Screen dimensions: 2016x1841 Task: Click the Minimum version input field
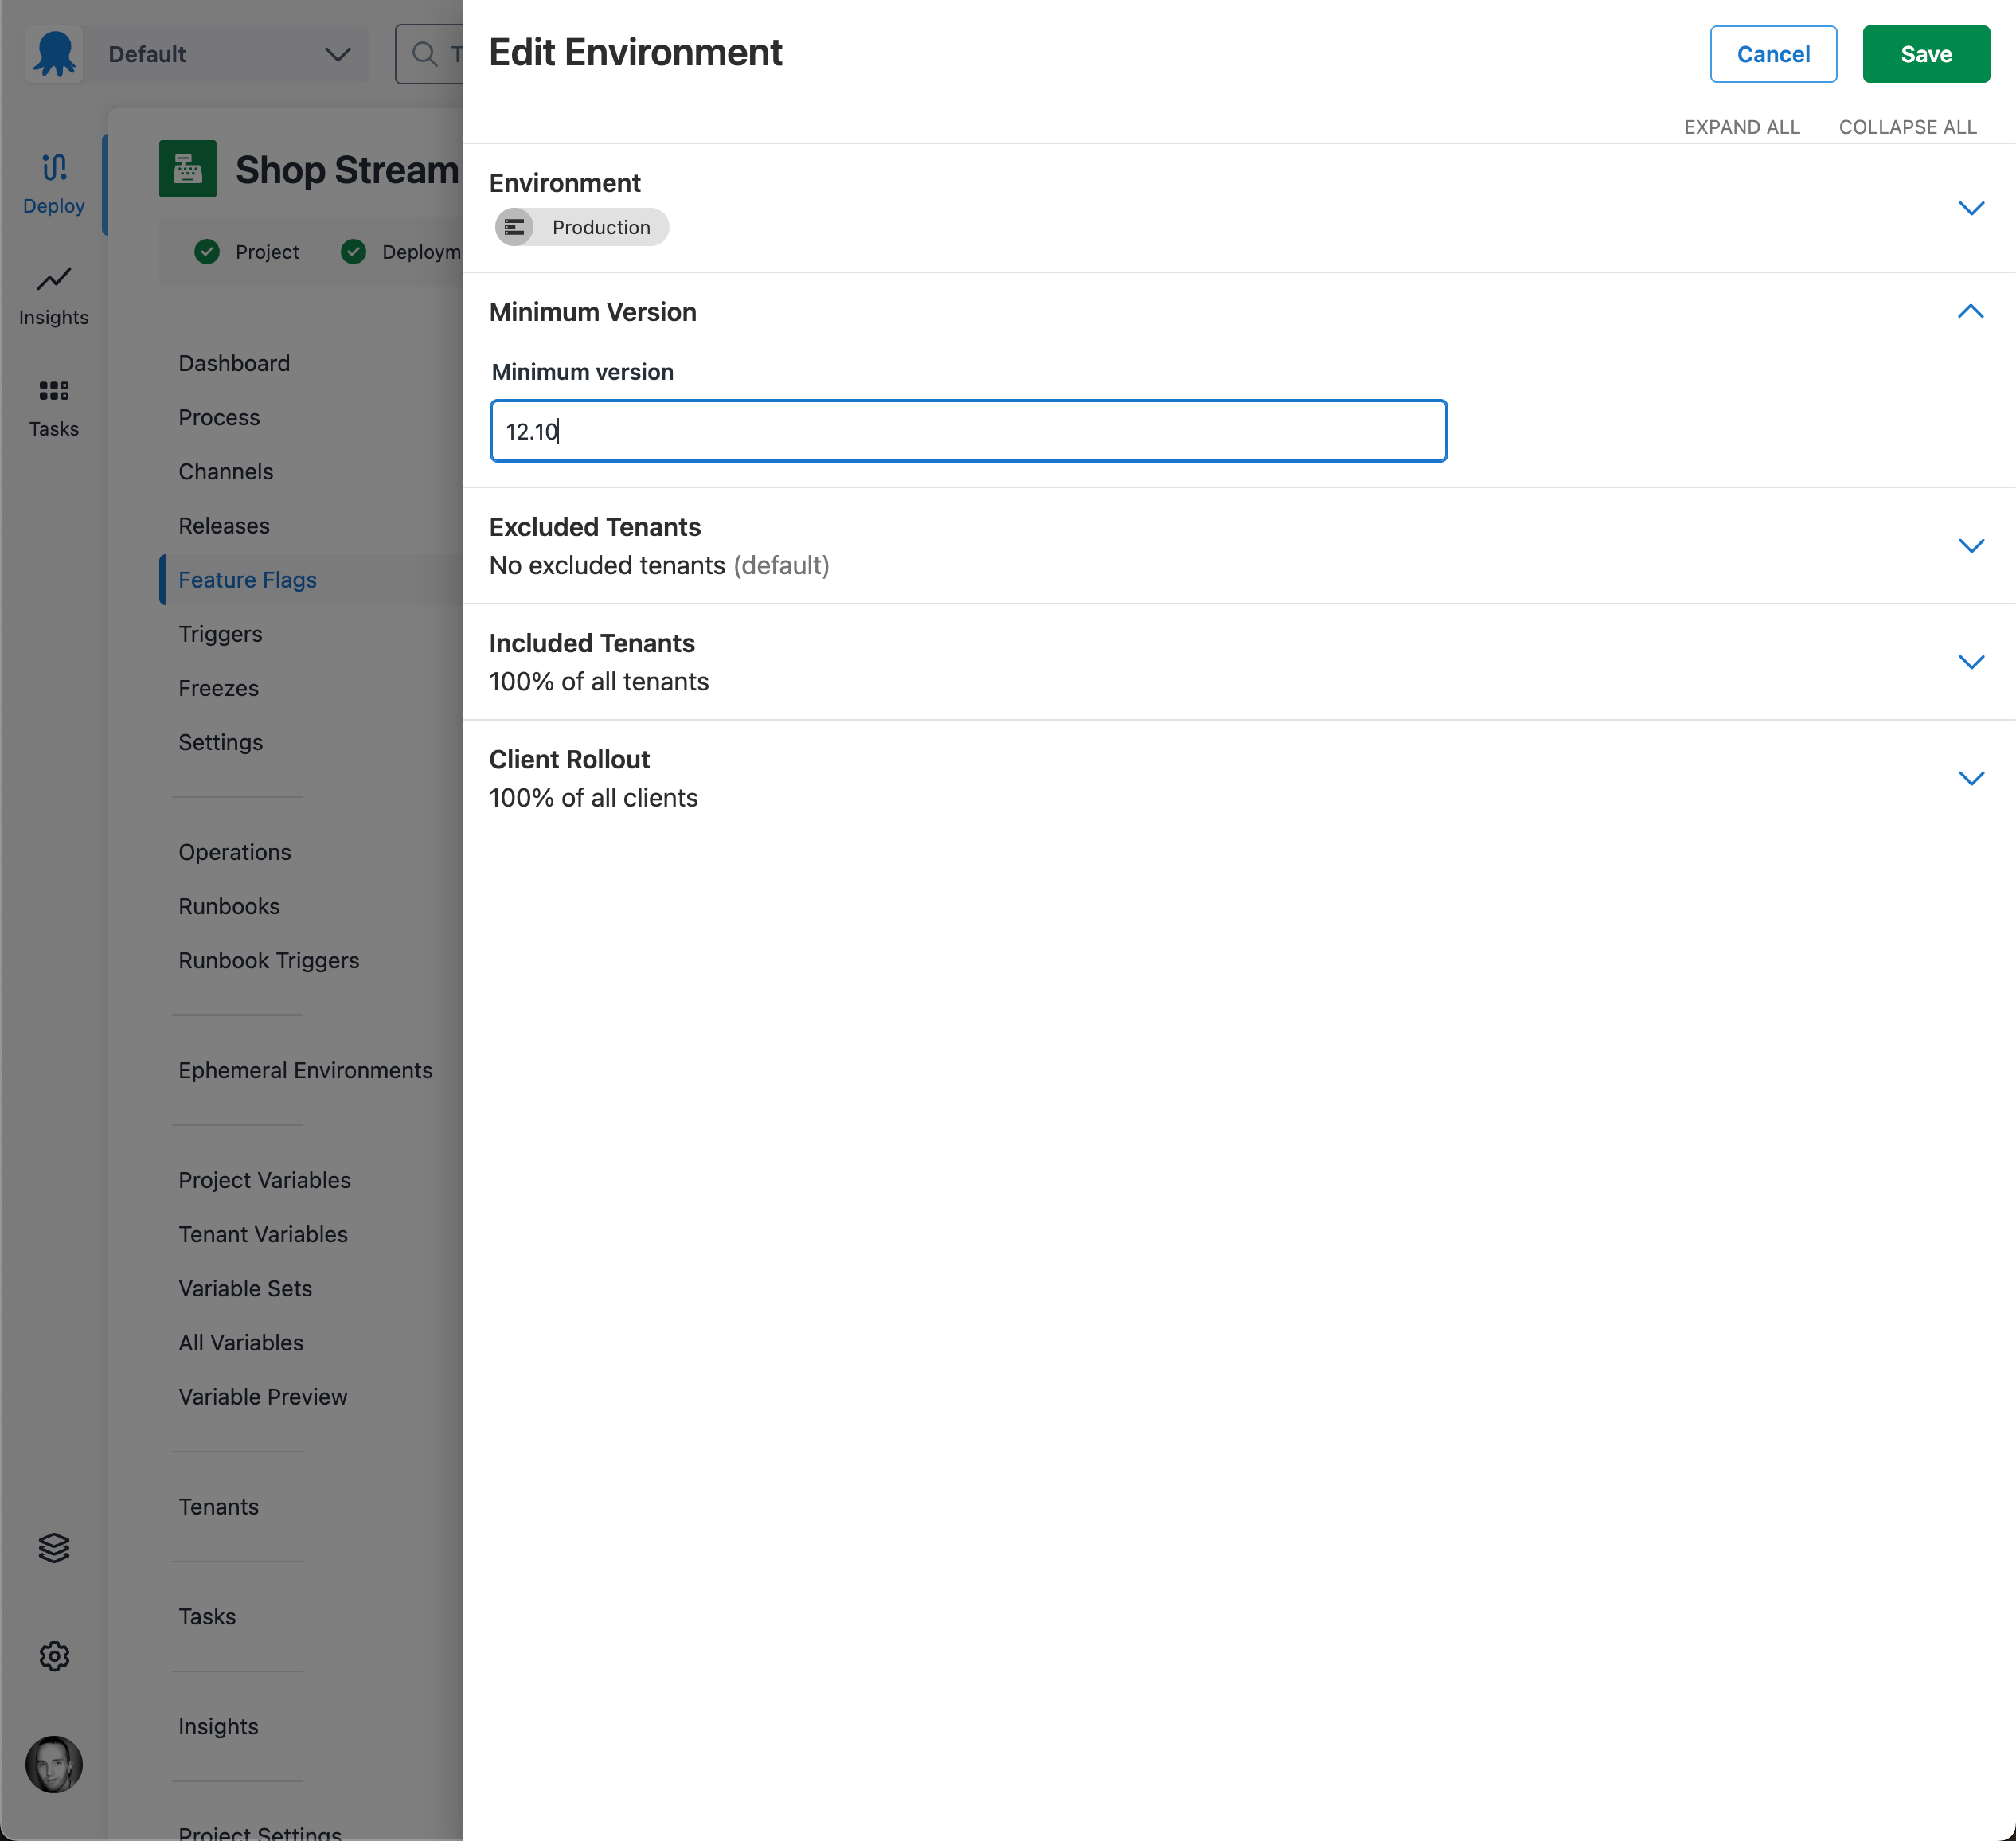click(968, 431)
